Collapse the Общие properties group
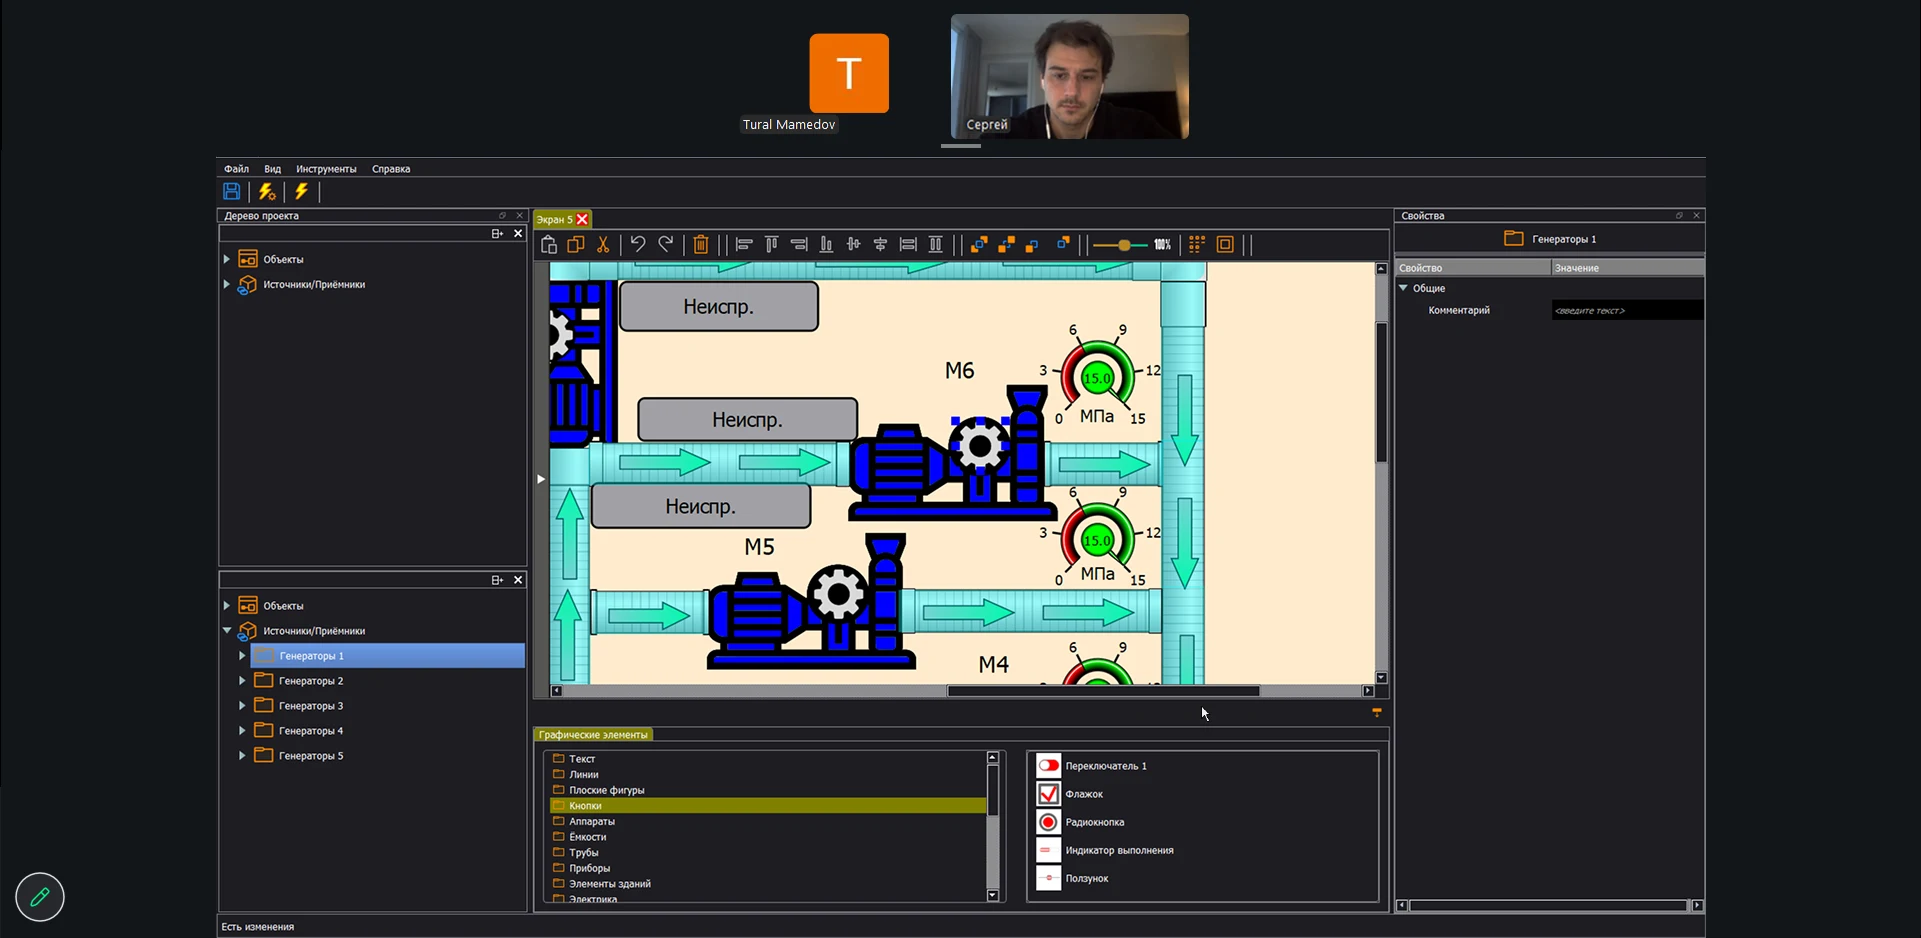The height and width of the screenshot is (938, 1921). (1404, 288)
